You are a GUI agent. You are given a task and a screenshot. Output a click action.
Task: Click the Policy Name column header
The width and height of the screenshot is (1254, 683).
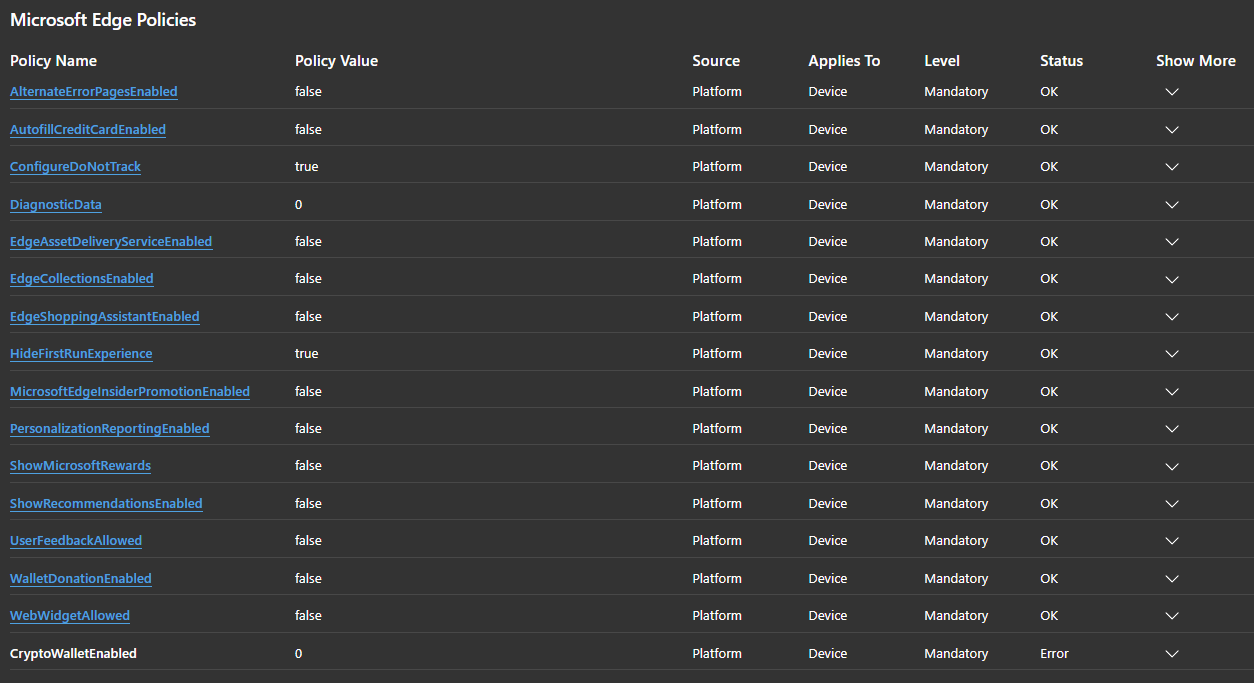(x=53, y=61)
